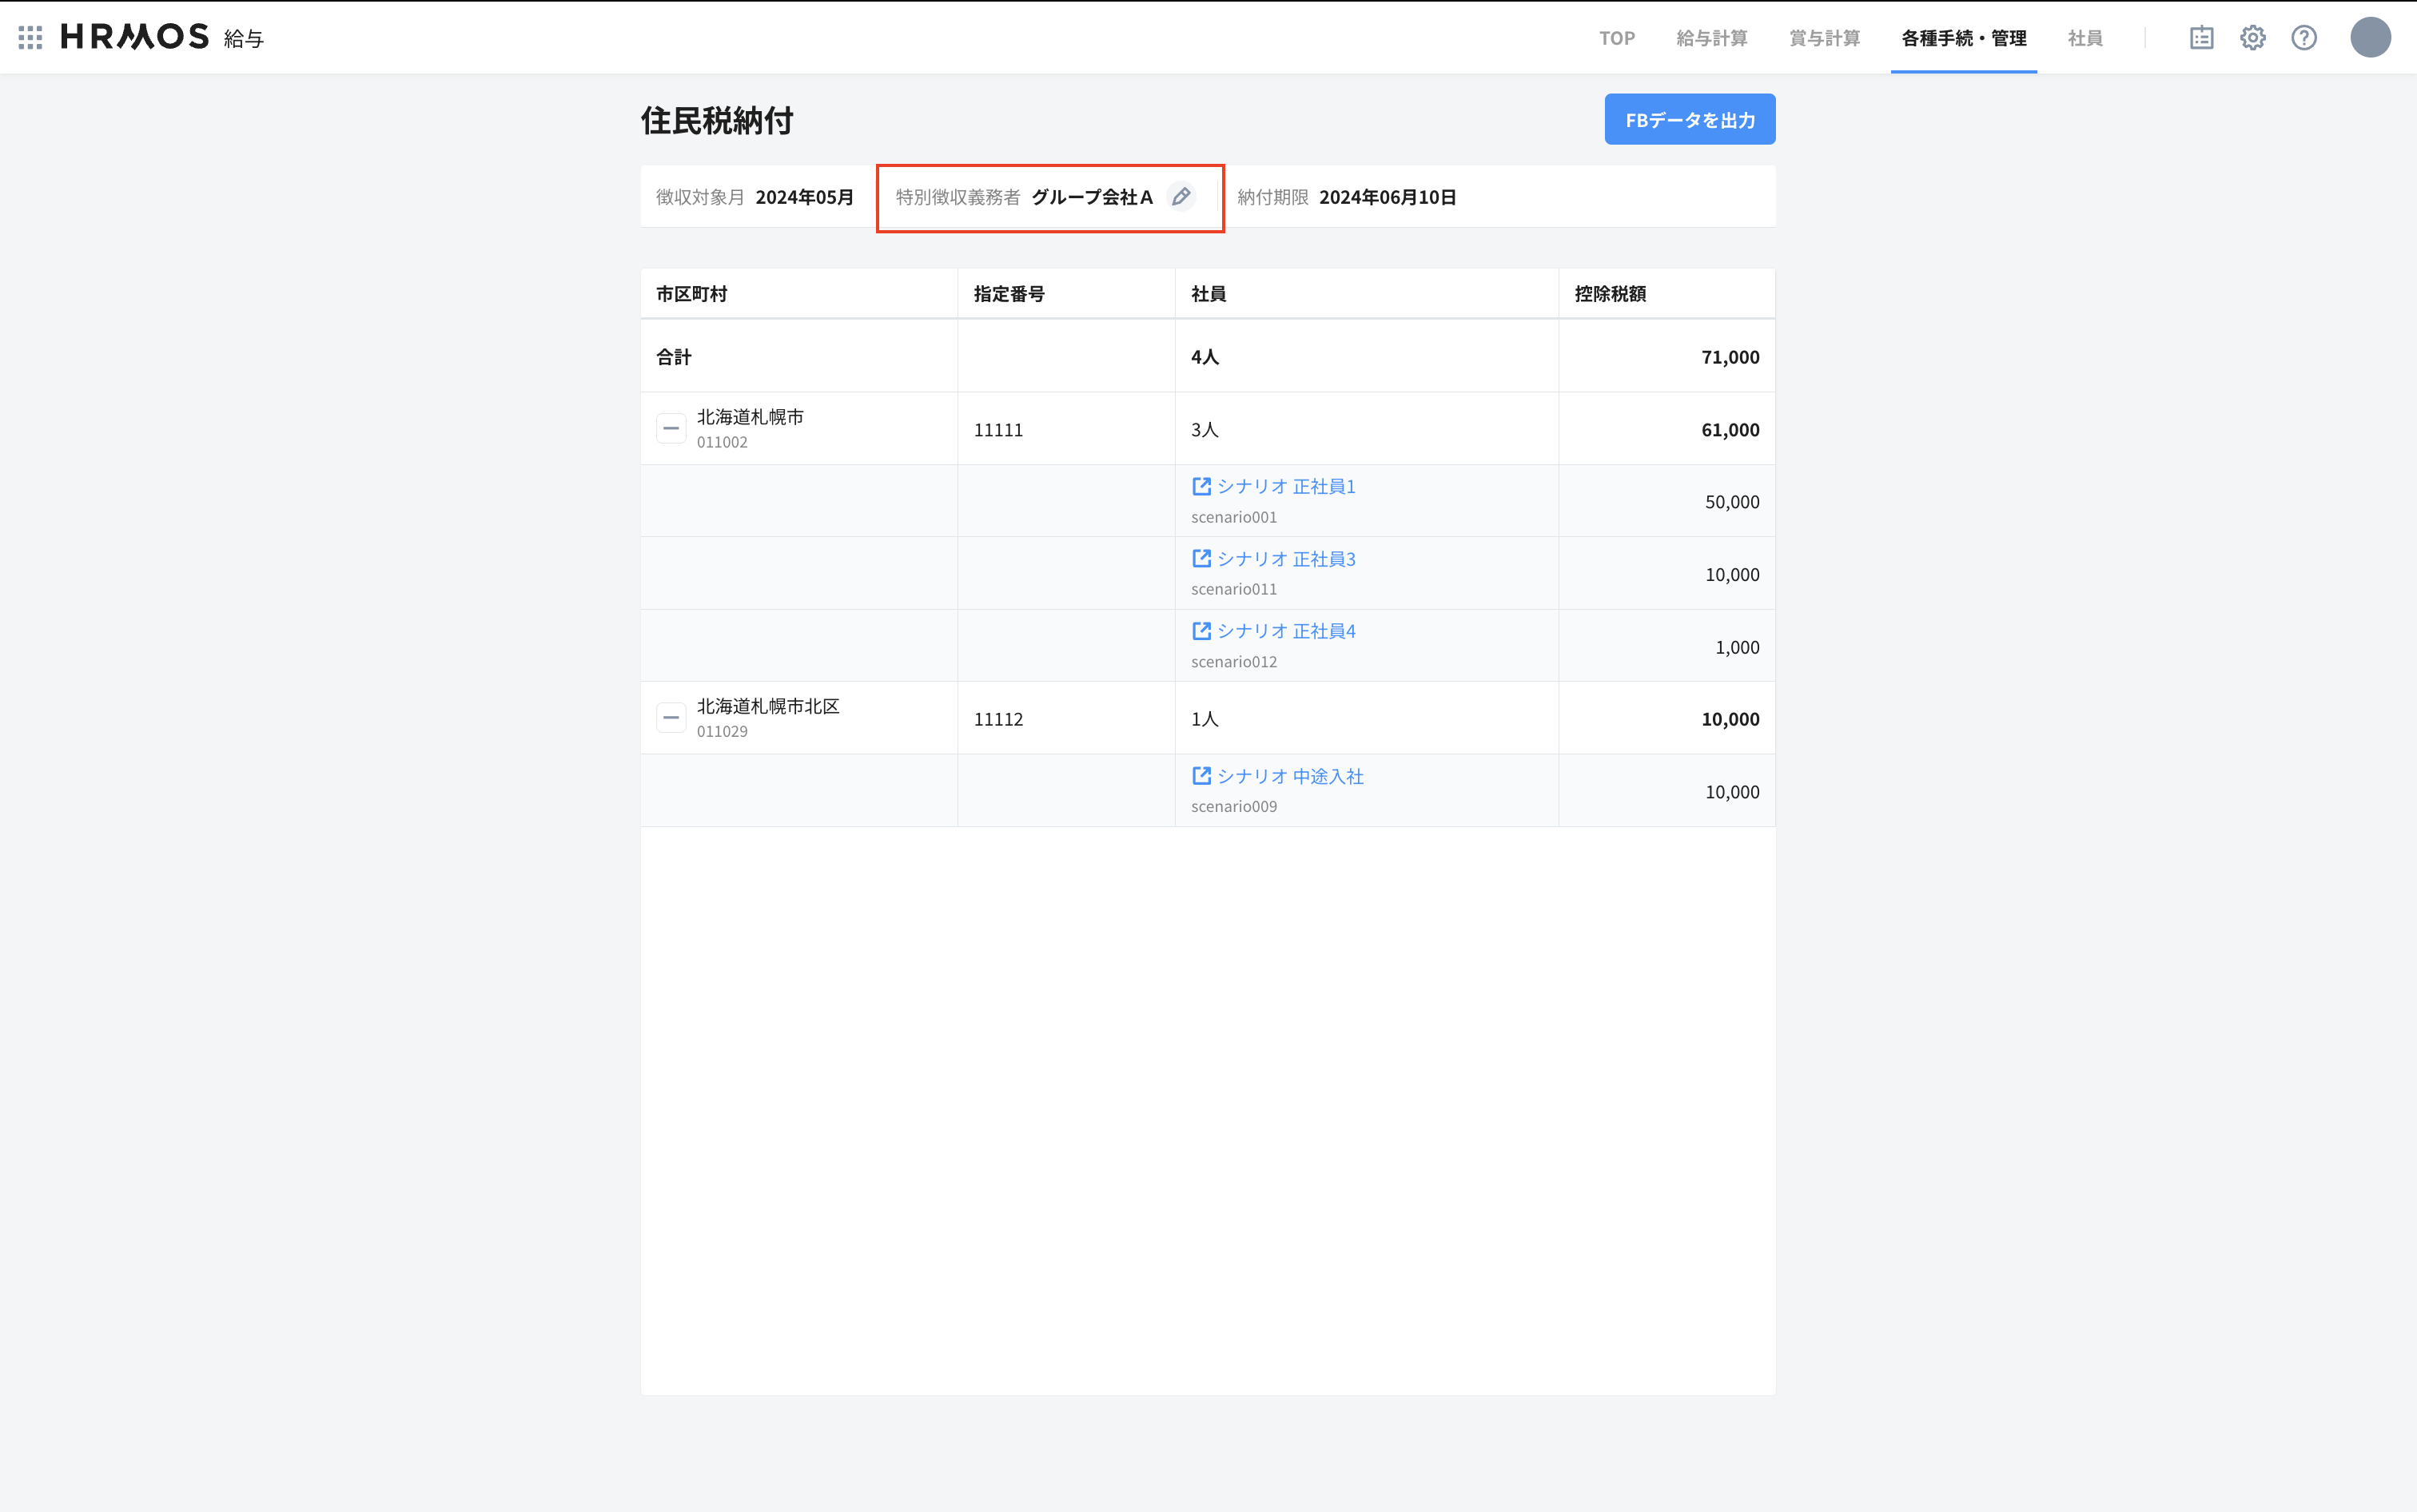Select the 各種手続・管理 tab
Image resolution: width=2417 pixels, height=1512 pixels.
click(x=1963, y=38)
